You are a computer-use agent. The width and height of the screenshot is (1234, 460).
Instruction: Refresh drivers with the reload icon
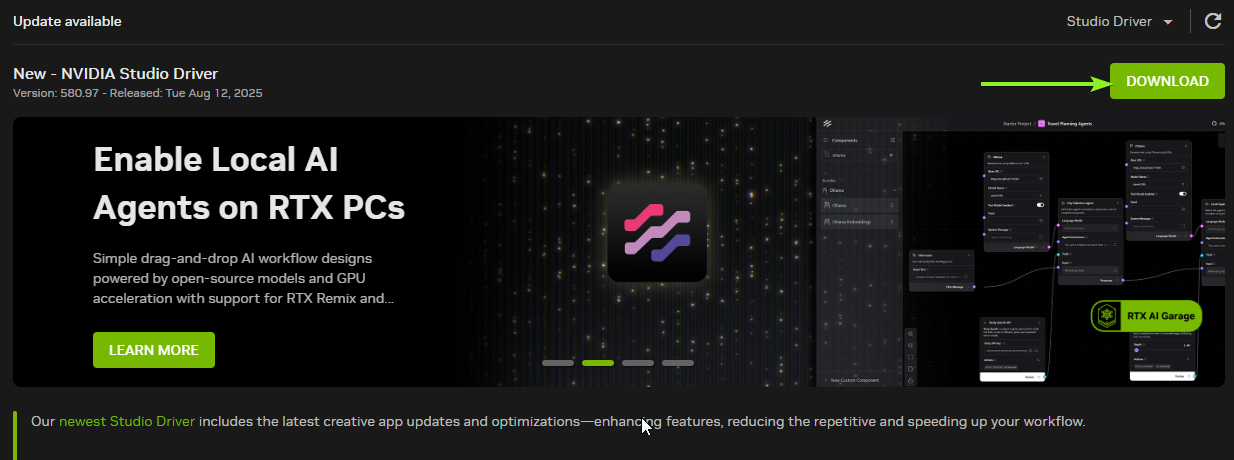[1213, 21]
